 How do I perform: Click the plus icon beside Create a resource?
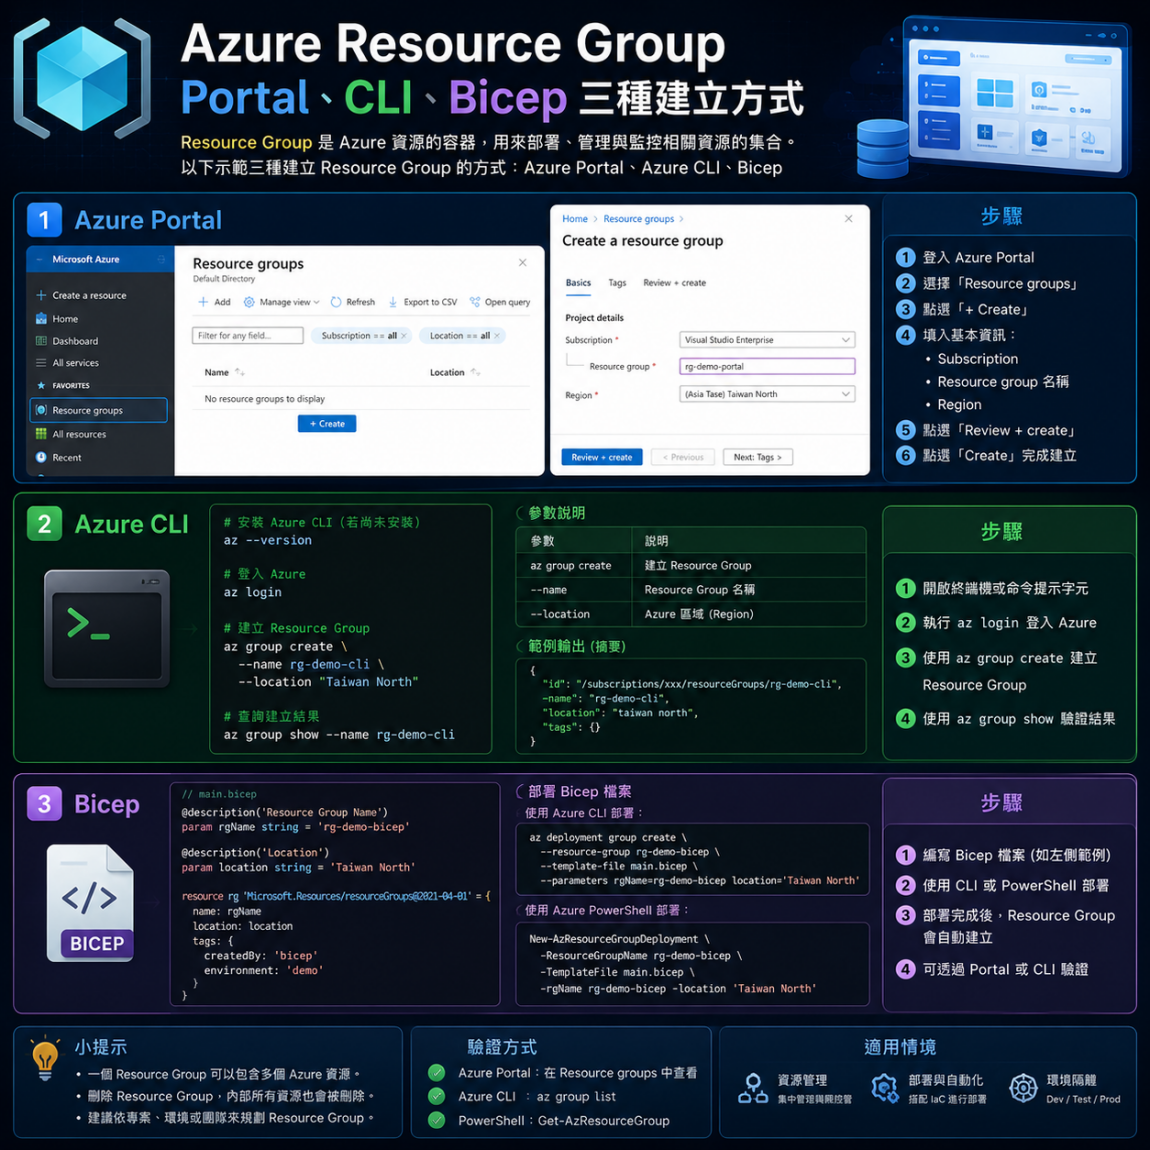point(41,296)
